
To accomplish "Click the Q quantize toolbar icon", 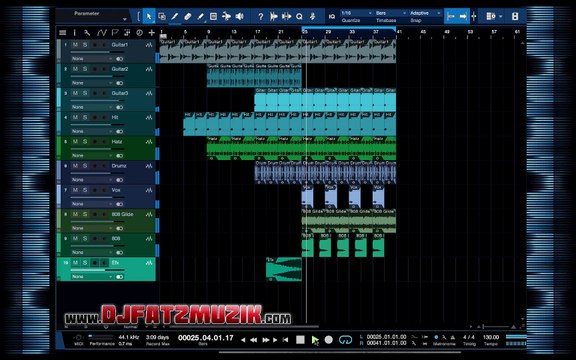I will pos(299,16).
